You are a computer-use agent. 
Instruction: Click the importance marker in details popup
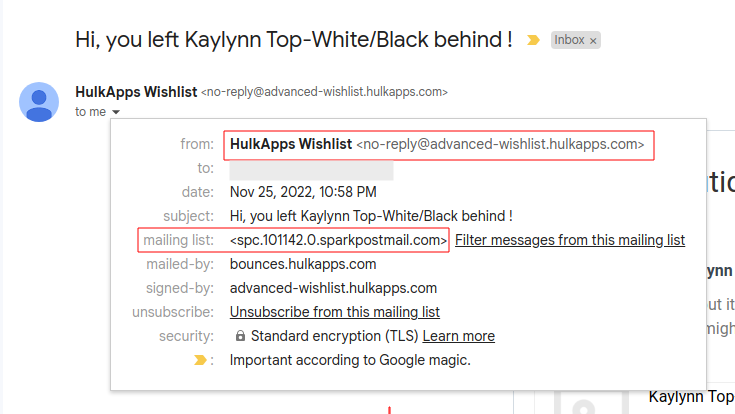pyautogui.click(x=200, y=360)
